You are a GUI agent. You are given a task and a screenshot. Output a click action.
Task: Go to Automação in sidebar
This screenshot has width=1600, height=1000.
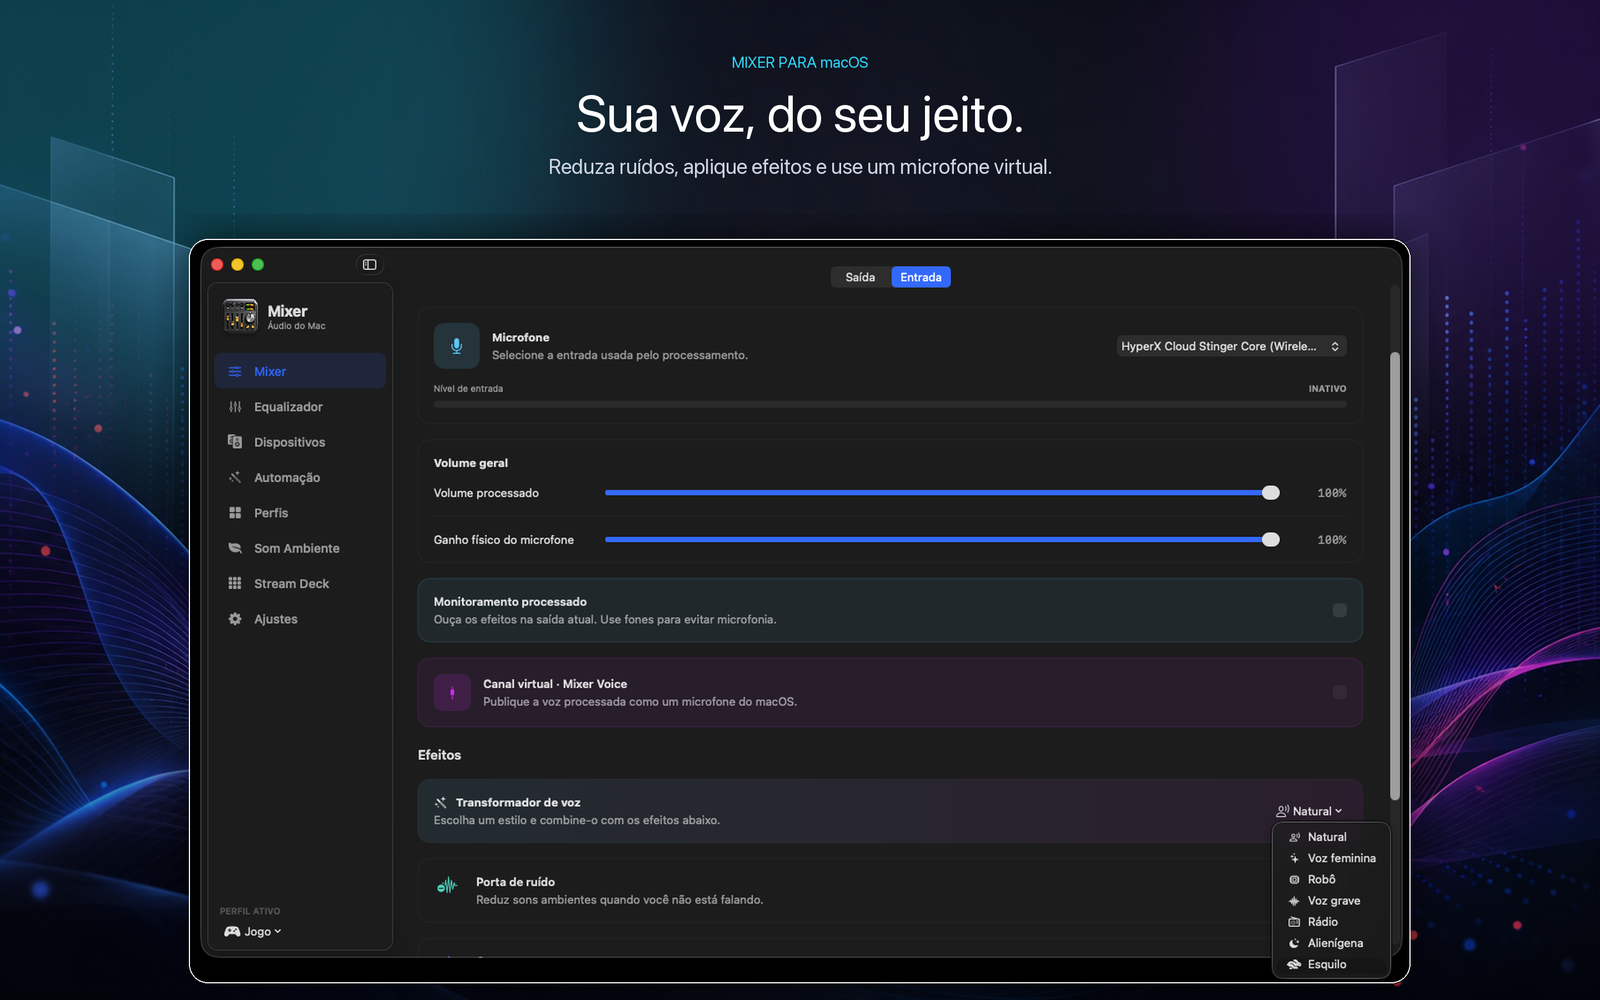click(x=300, y=478)
